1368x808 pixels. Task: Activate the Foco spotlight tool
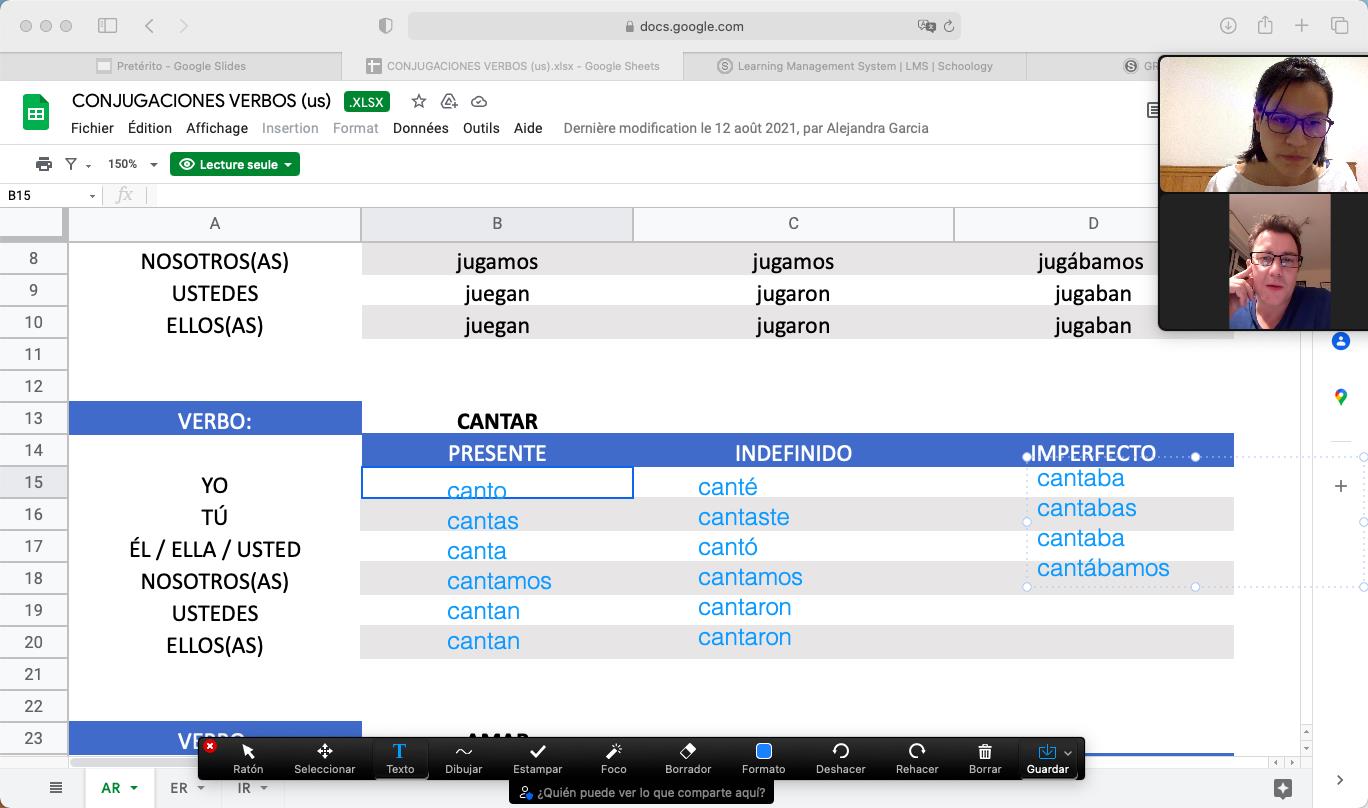[613, 757]
